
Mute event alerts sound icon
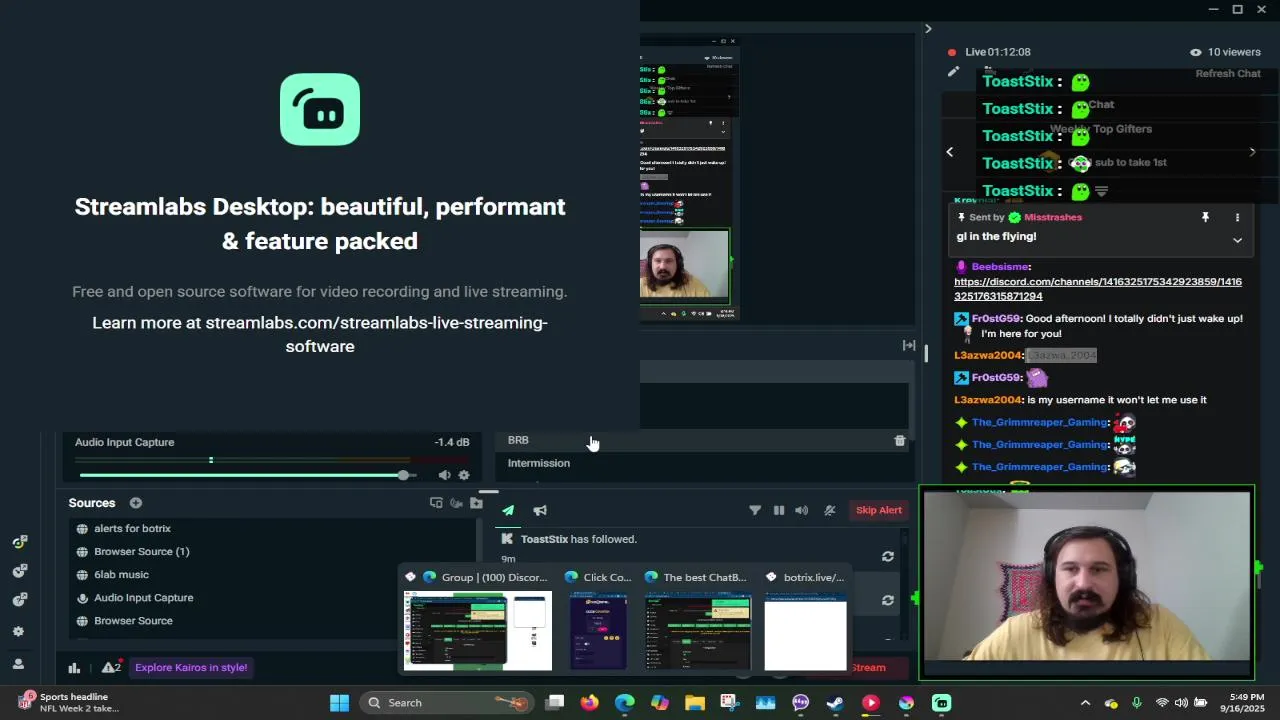[801, 510]
